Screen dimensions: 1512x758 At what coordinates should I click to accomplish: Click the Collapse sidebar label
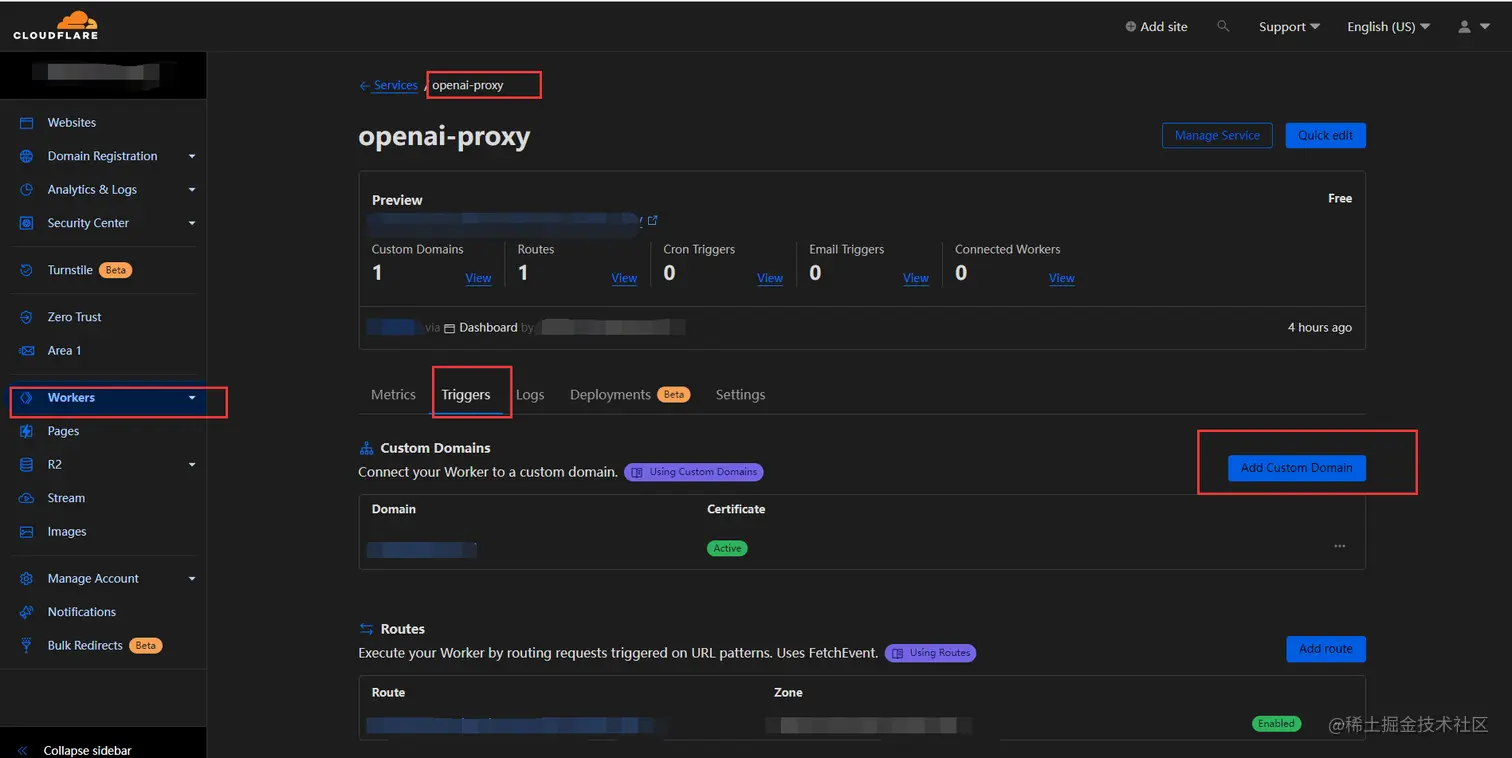click(87, 750)
